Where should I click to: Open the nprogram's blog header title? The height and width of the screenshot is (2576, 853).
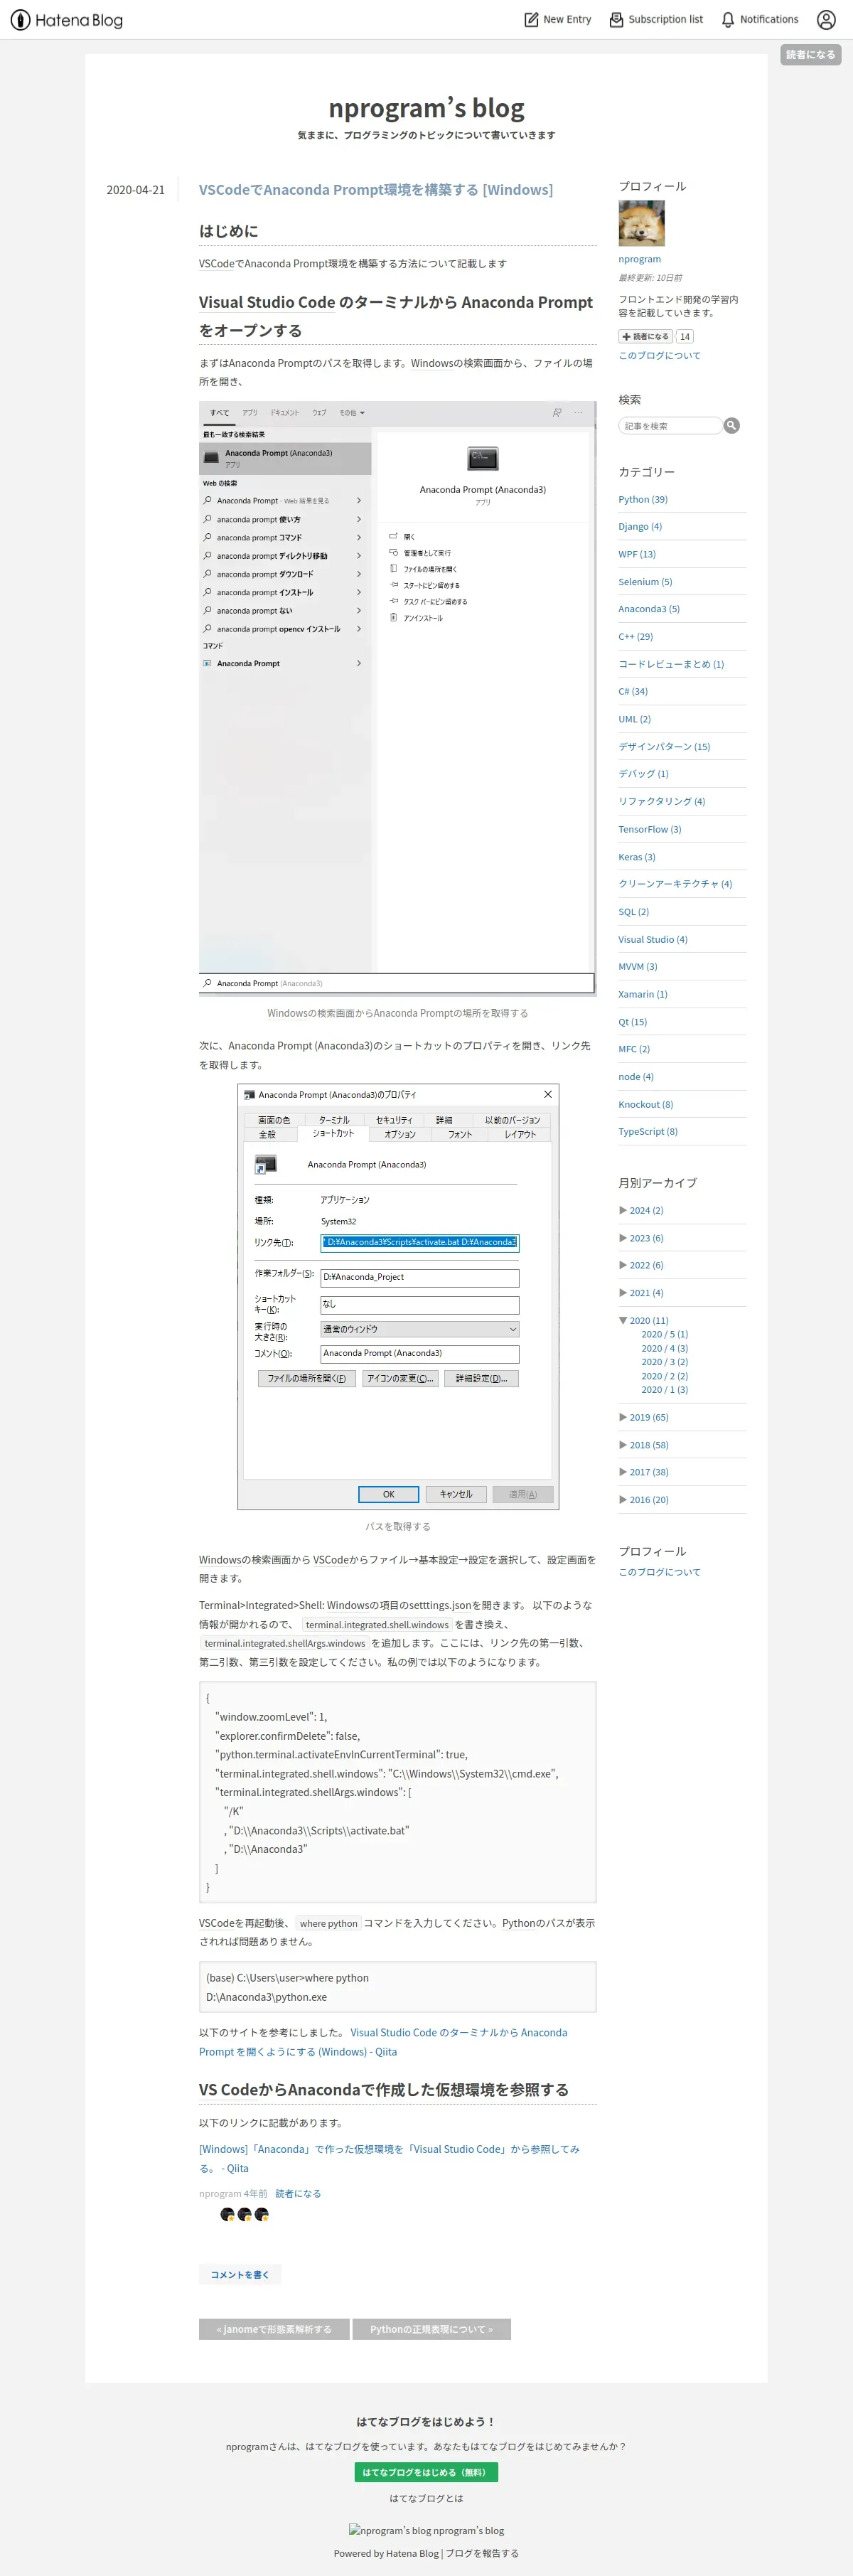tap(426, 108)
